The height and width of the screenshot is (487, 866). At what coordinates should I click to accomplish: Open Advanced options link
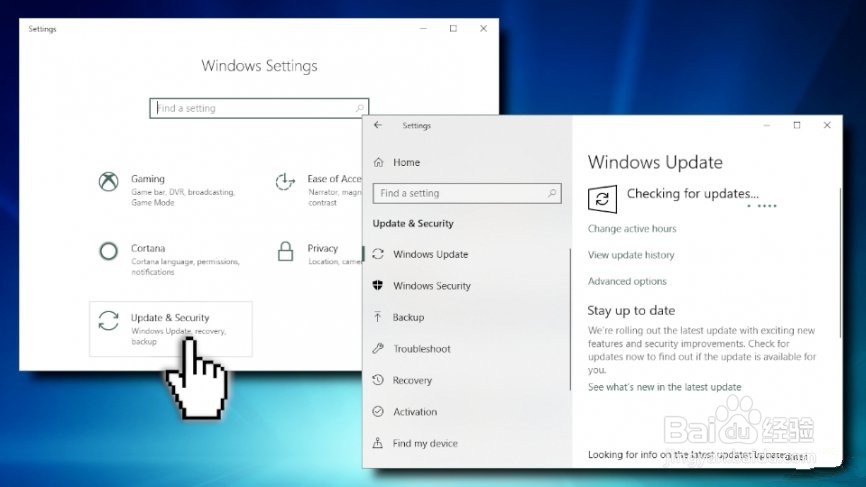click(x=627, y=281)
